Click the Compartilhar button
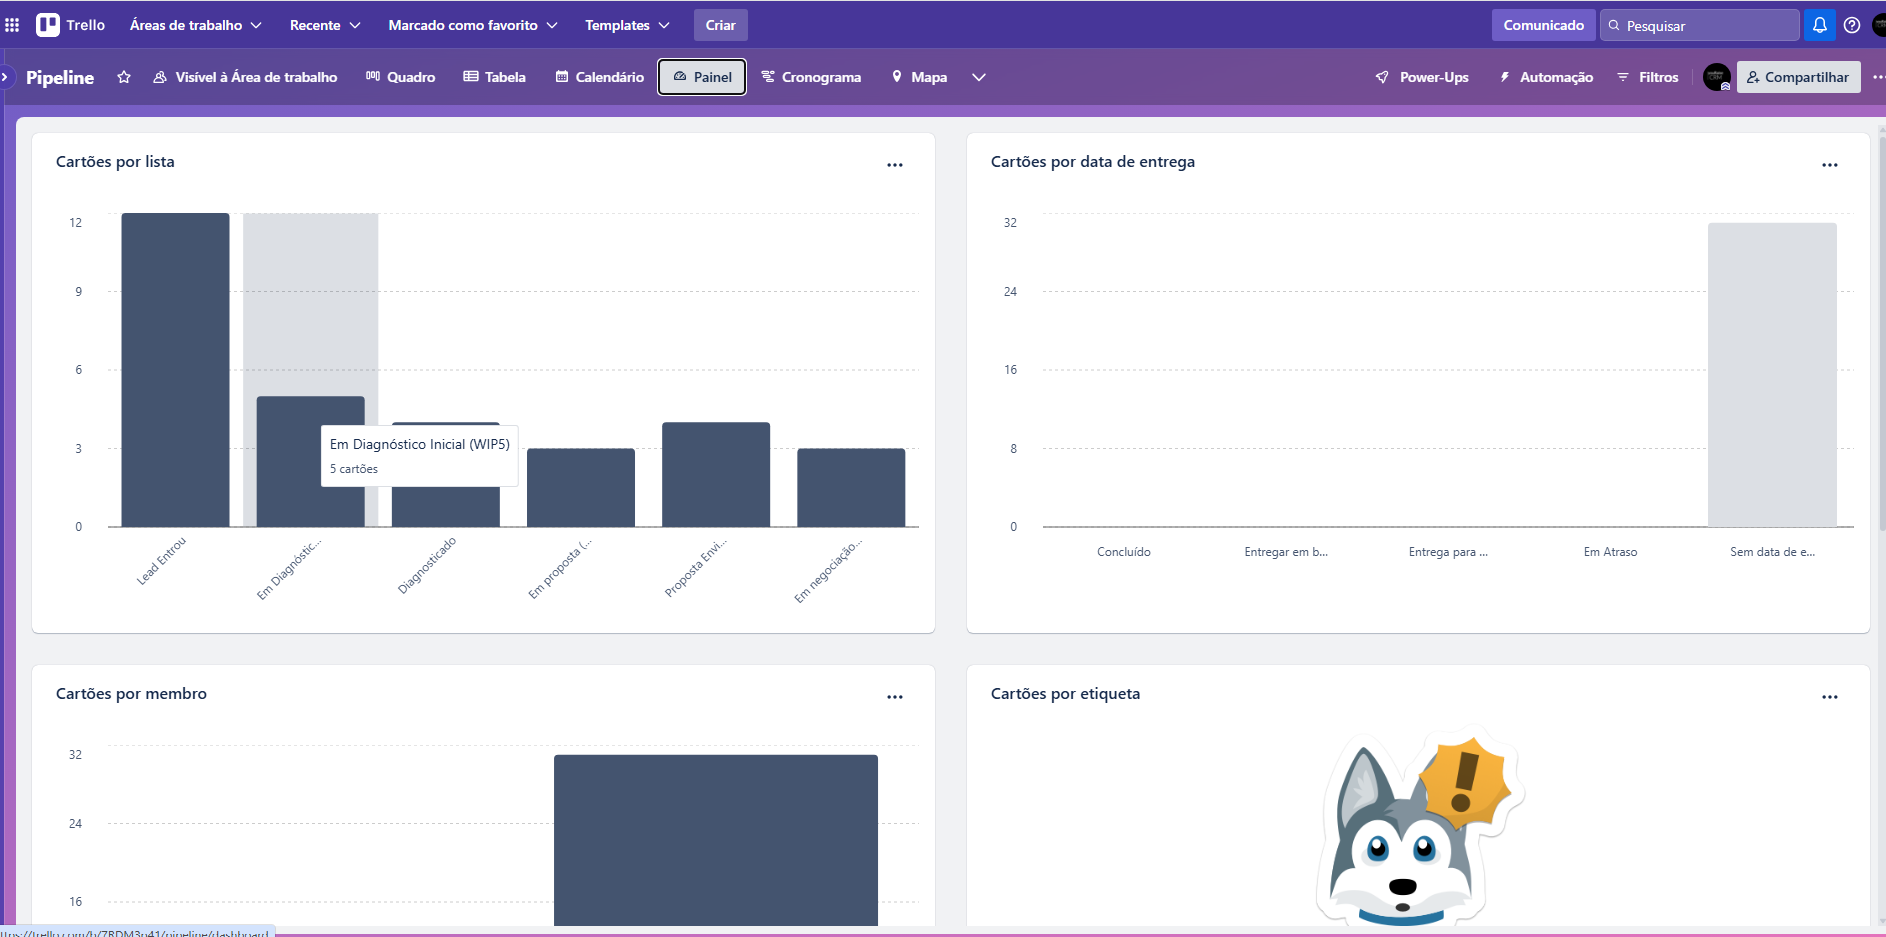The image size is (1886, 937). pyautogui.click(x=1798, y=77)
